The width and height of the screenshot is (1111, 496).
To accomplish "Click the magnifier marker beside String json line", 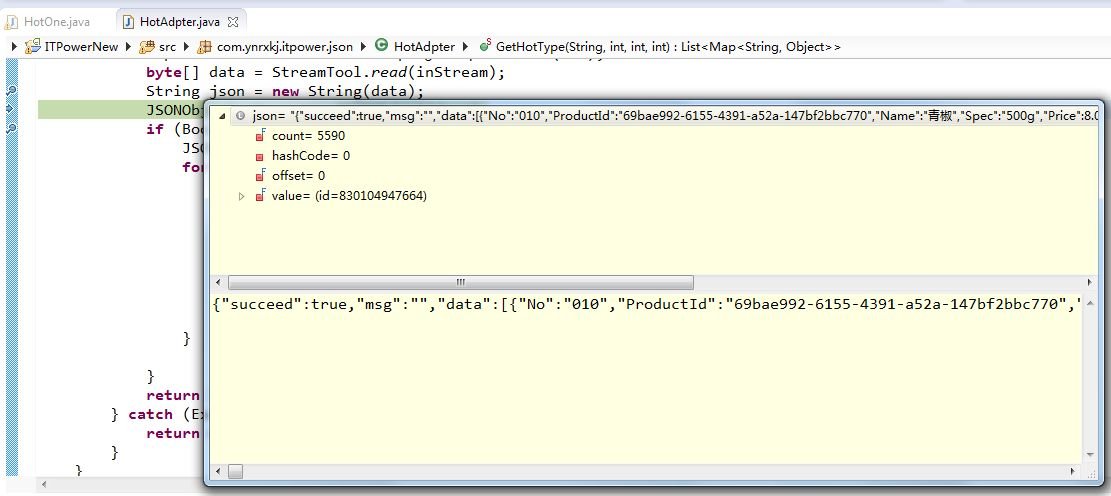I will 11,91.
